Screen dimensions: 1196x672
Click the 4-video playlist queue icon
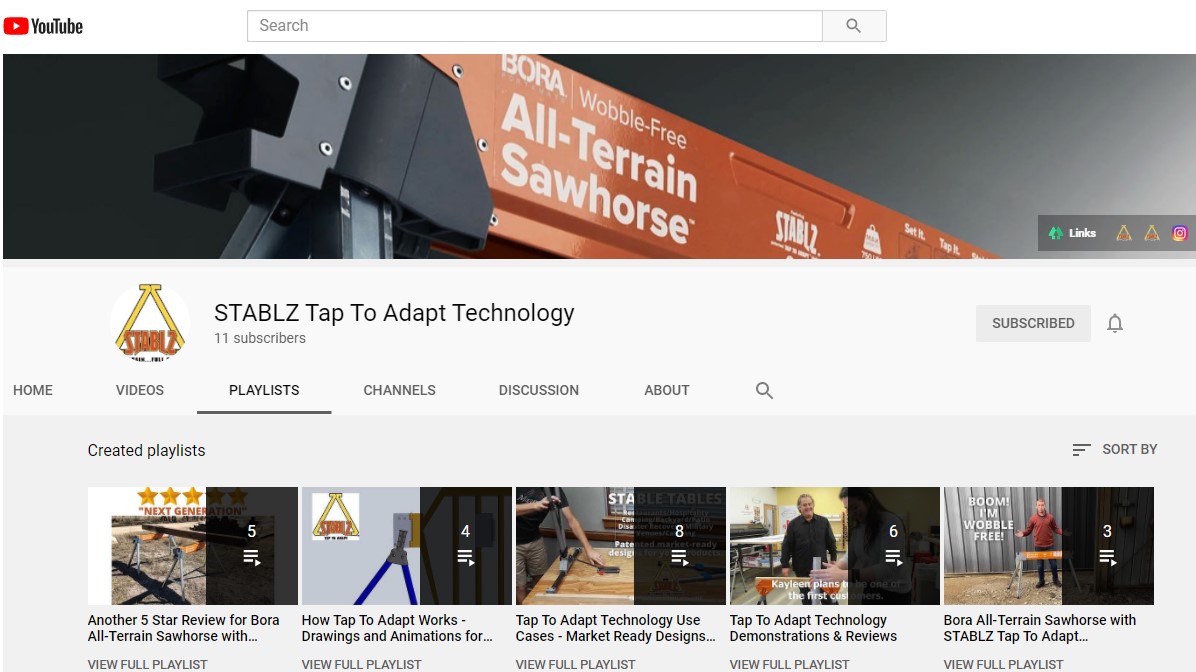tap(465, 558)
